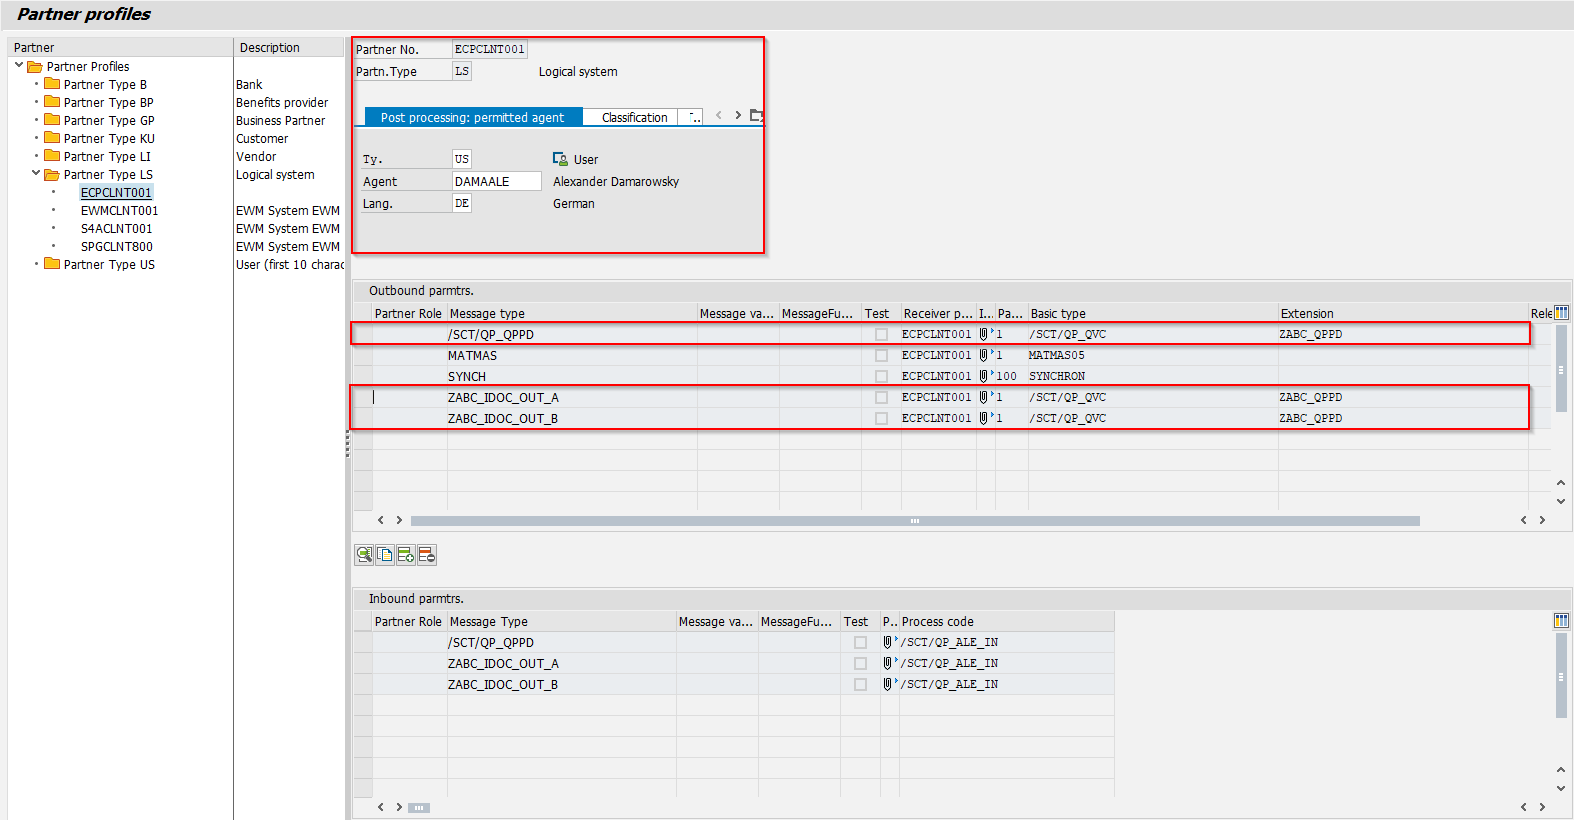Click the Agent input field DAMAALE

(496, 181)
